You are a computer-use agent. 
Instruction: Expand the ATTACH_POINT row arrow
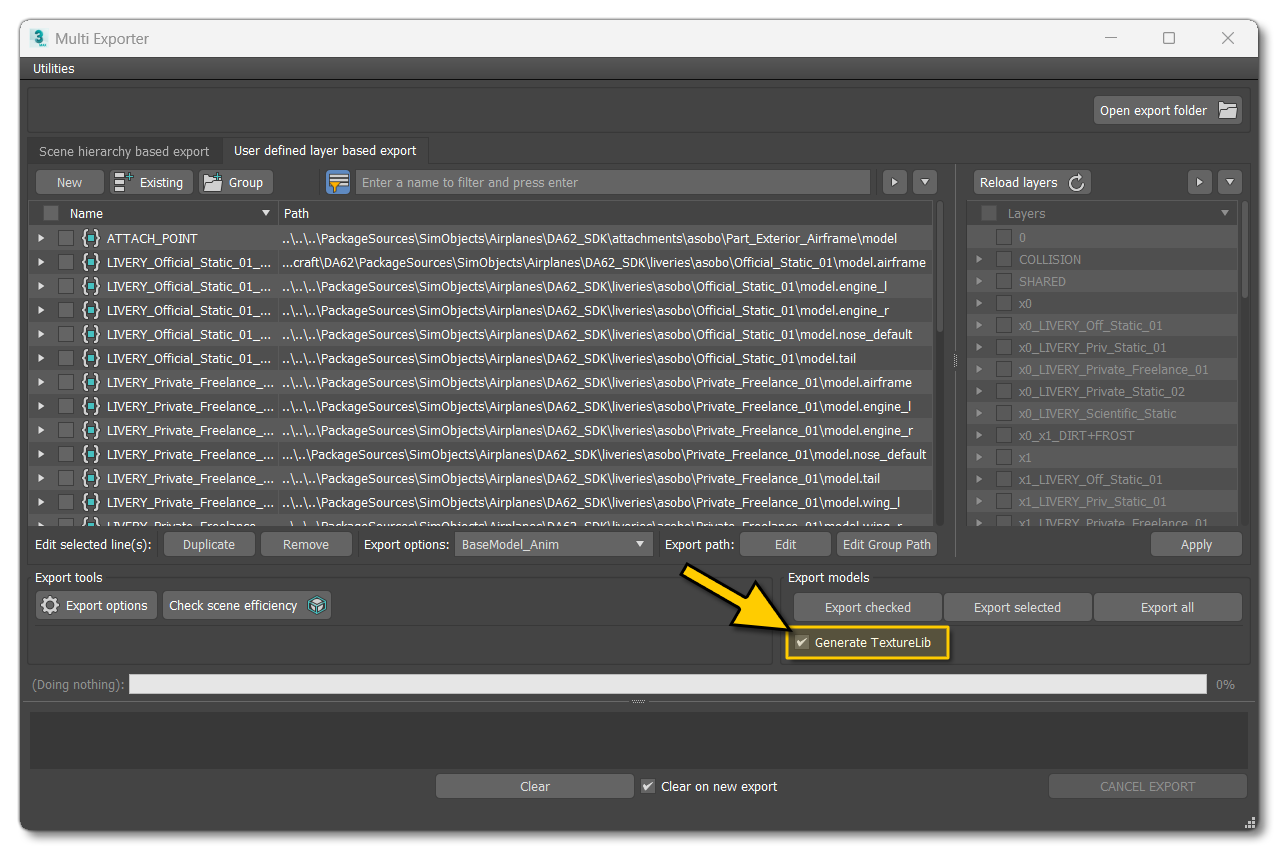coord(39,238)
